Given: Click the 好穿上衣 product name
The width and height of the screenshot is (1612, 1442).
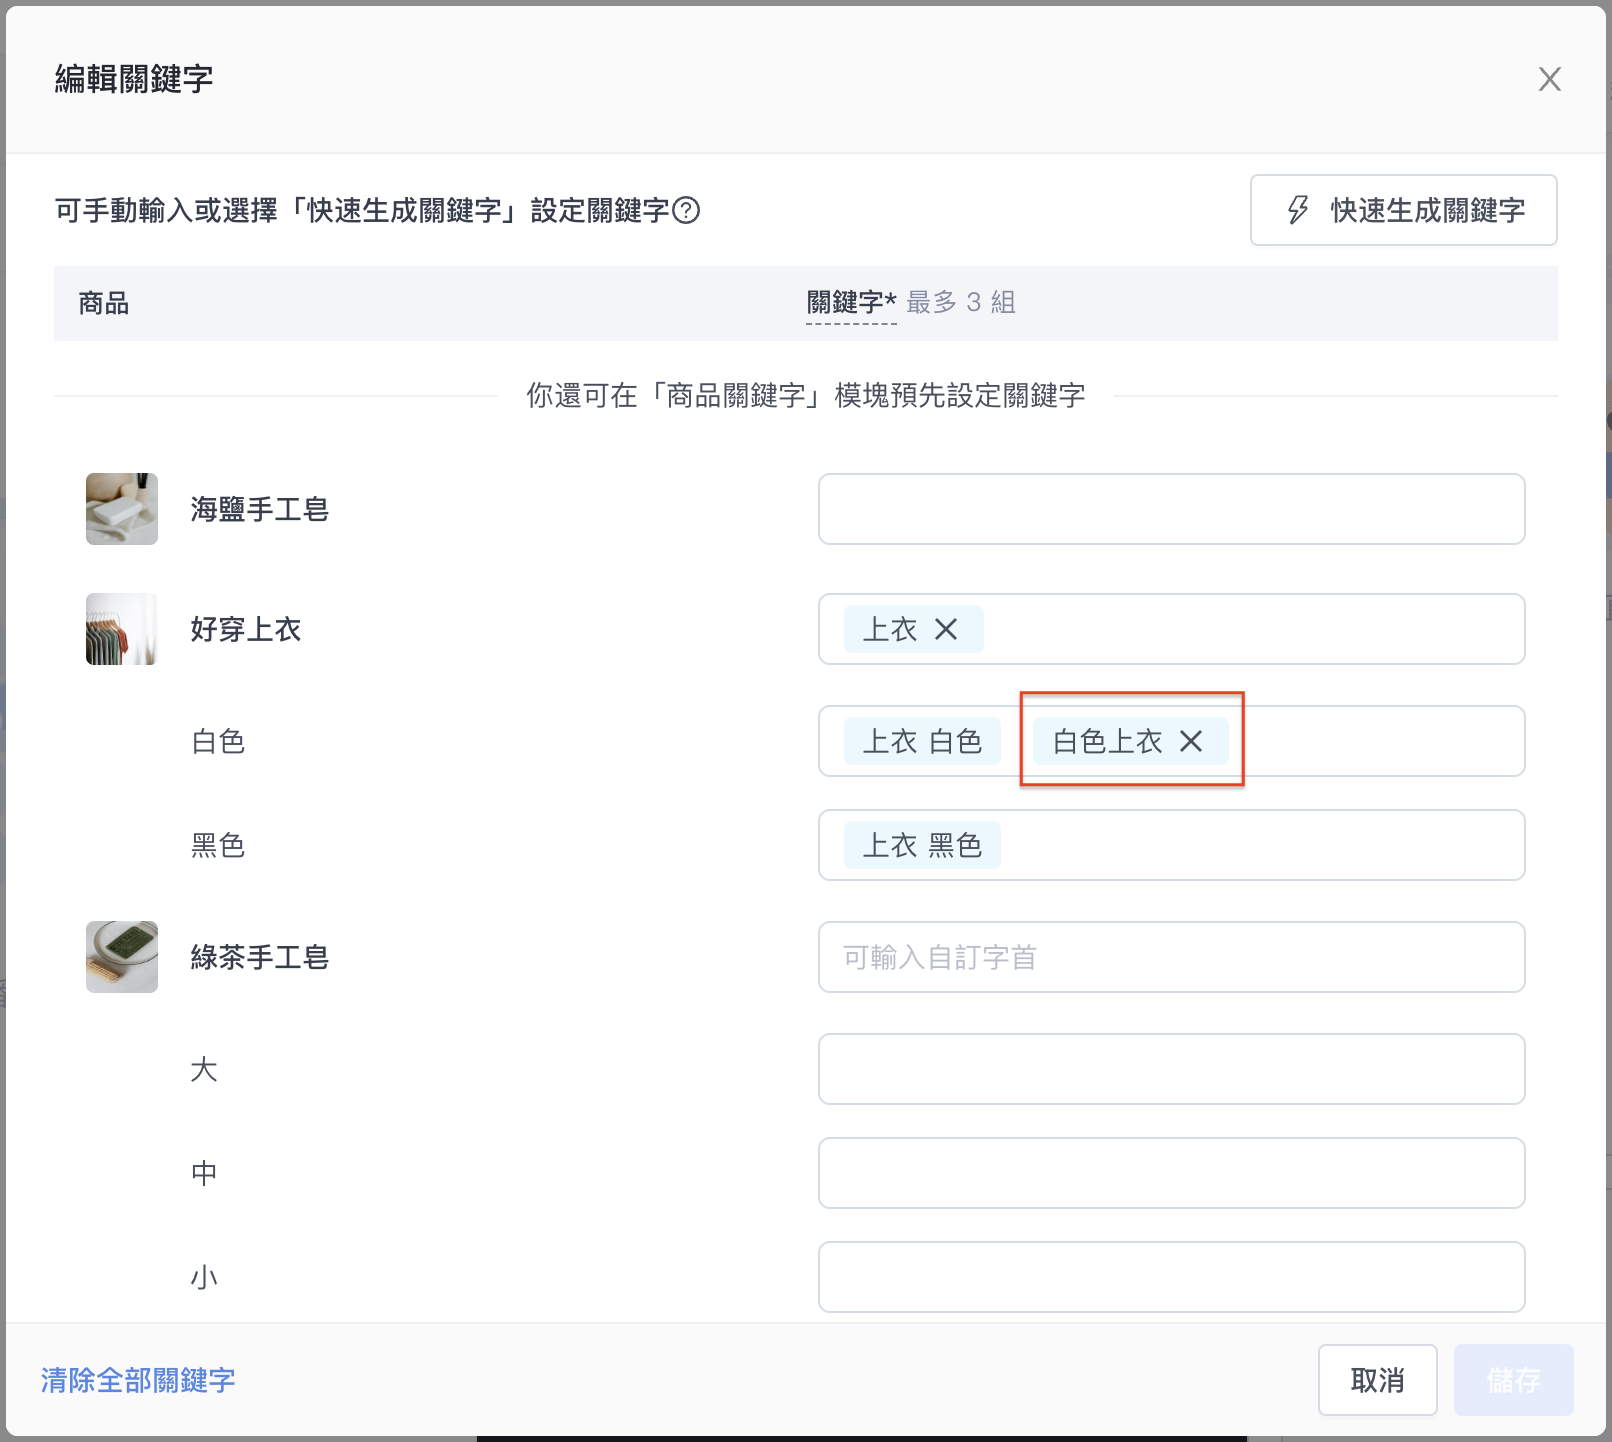Looking at the screenshot, I should (246, 629).
